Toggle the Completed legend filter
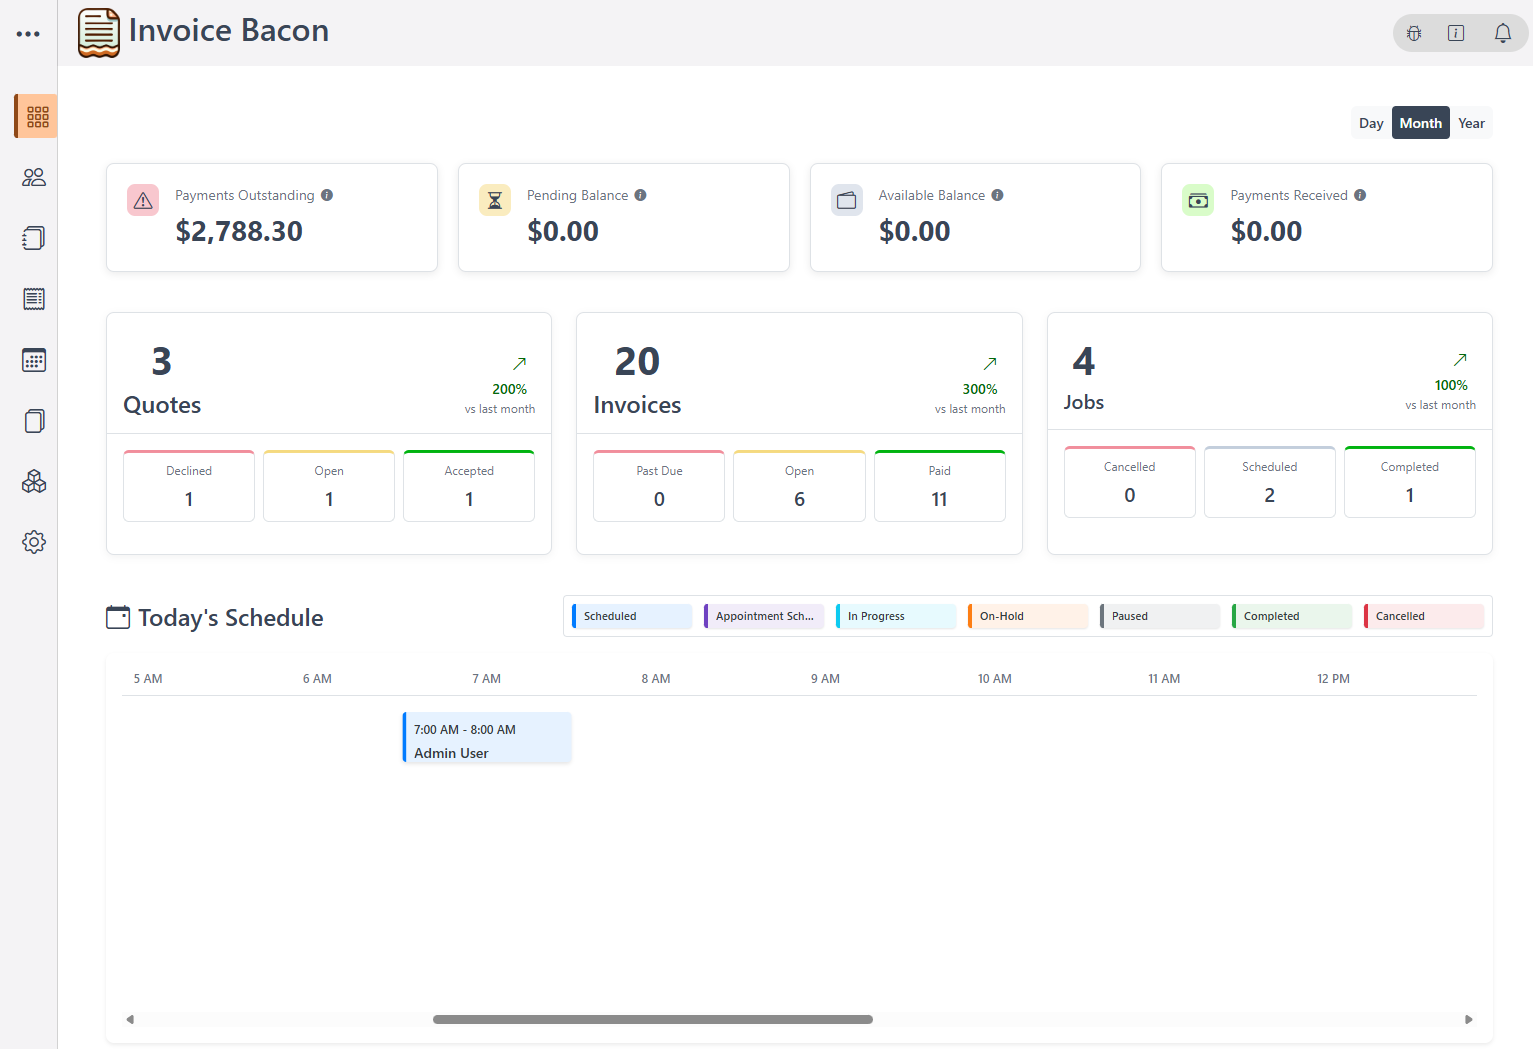Image resolution: width=1533 pixels, height=1049 pixels. [1292, 616]
